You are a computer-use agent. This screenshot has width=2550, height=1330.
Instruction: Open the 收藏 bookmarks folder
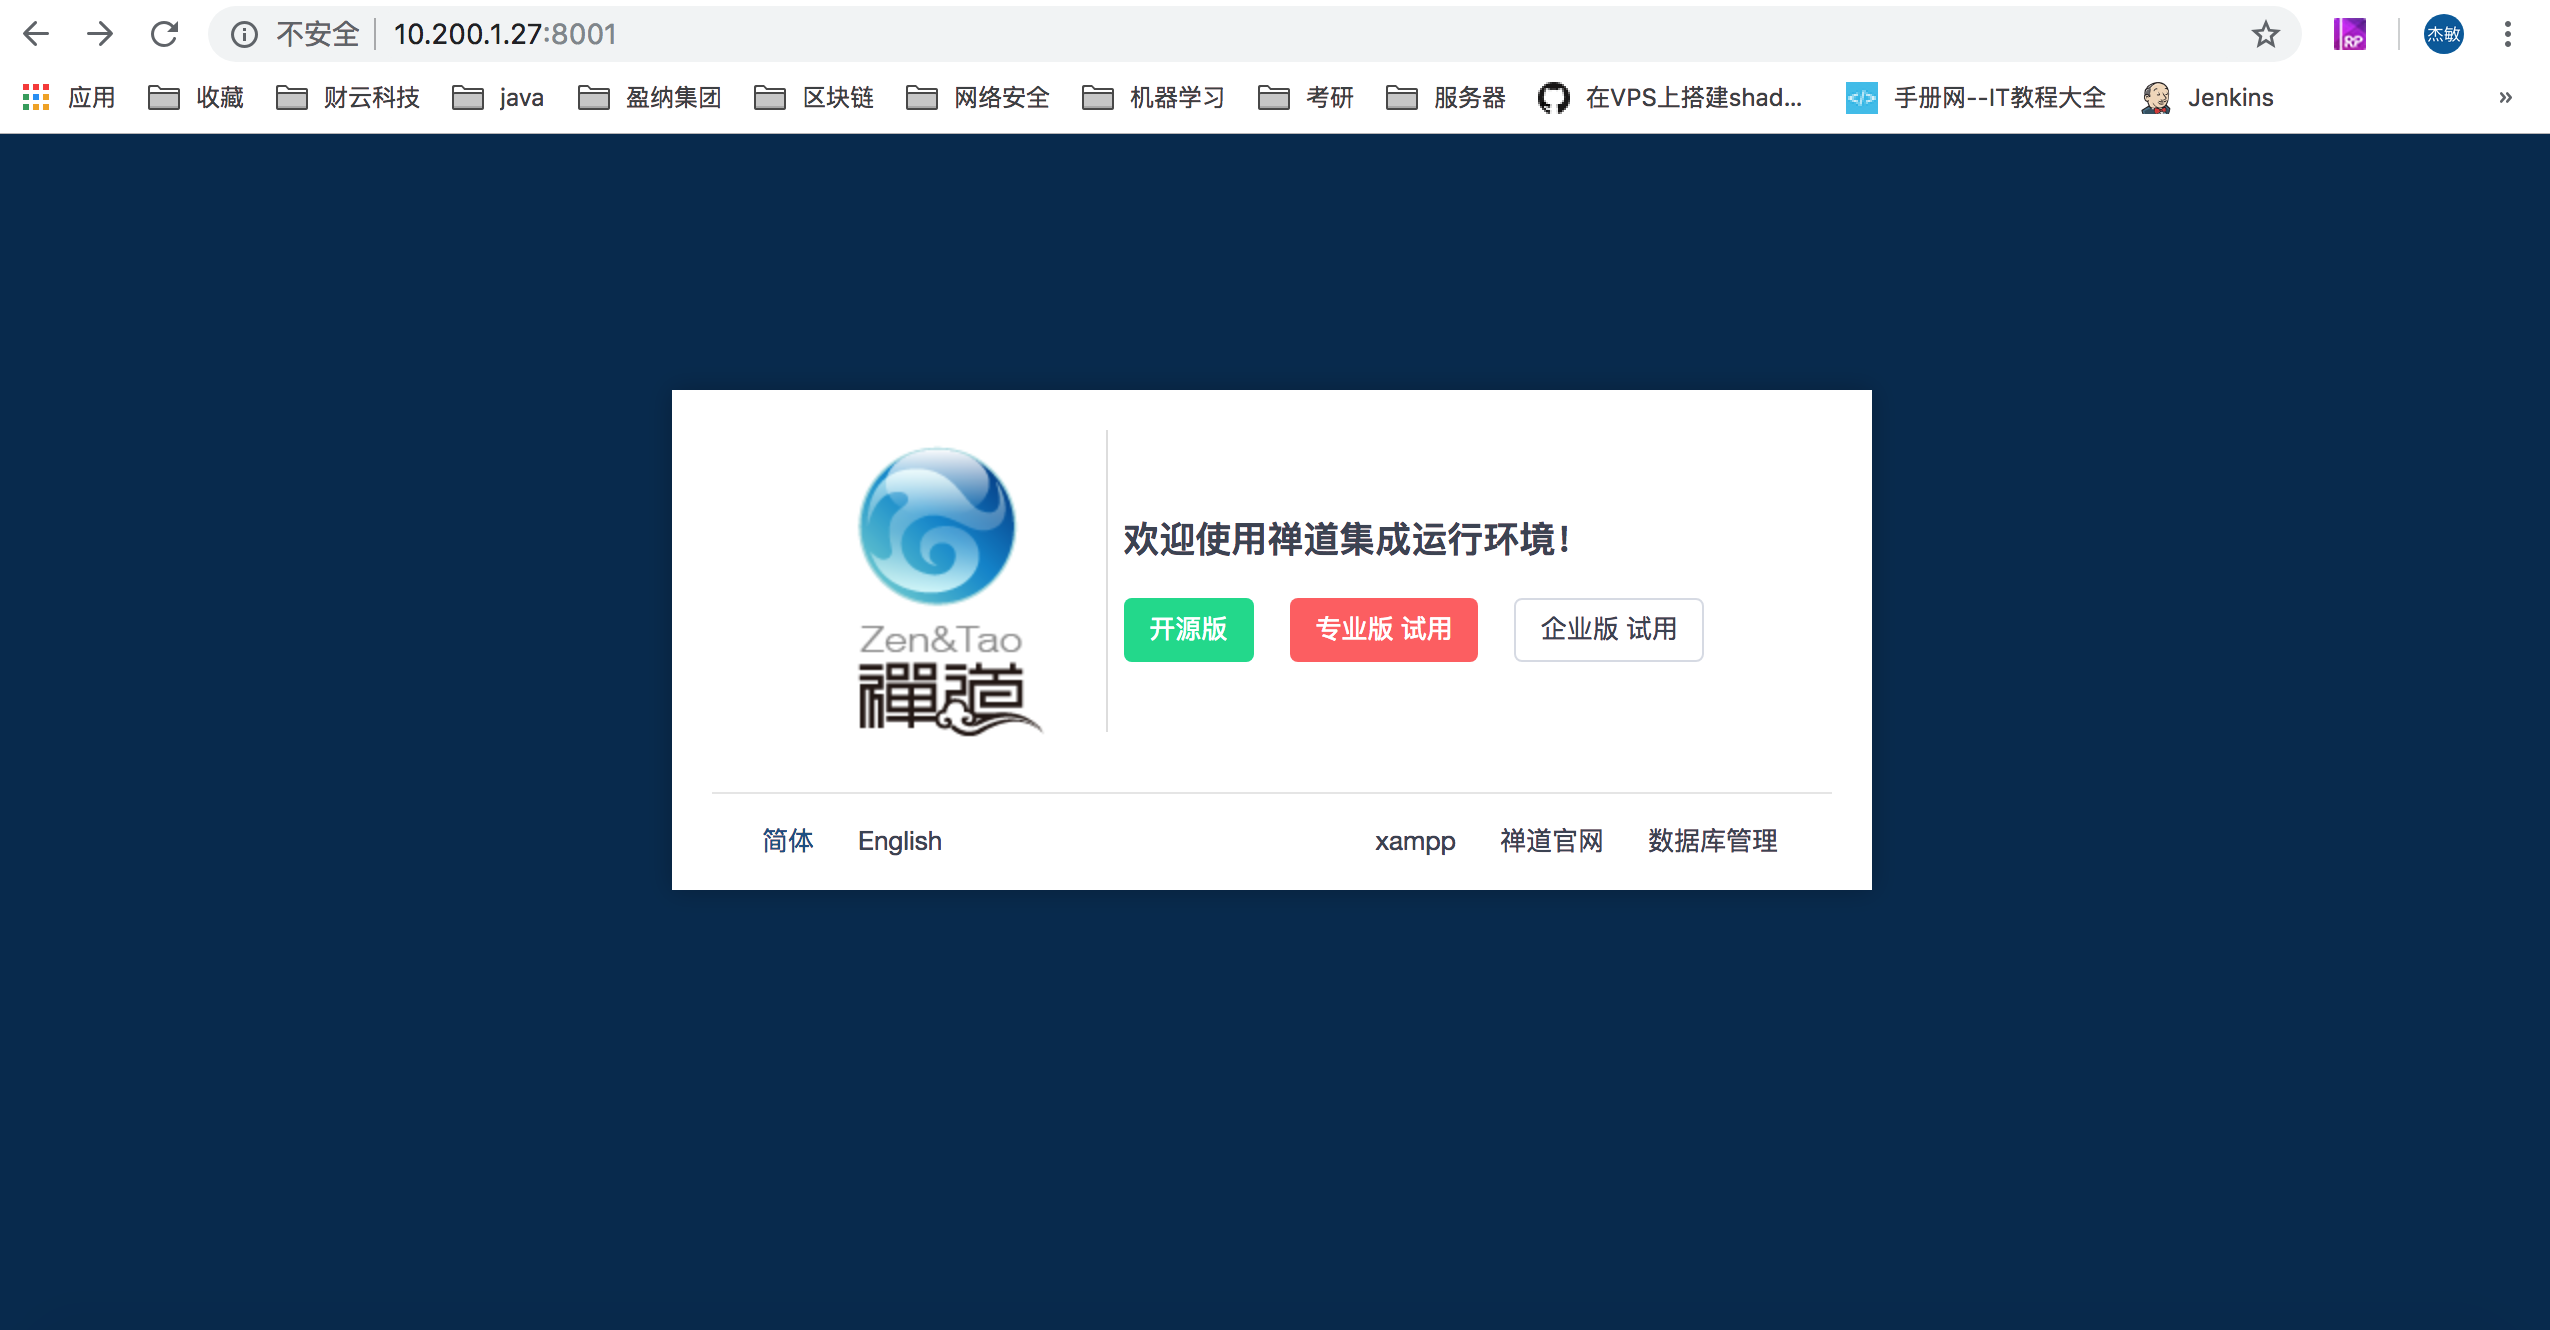pyautogui.click(x=196, y=97)
